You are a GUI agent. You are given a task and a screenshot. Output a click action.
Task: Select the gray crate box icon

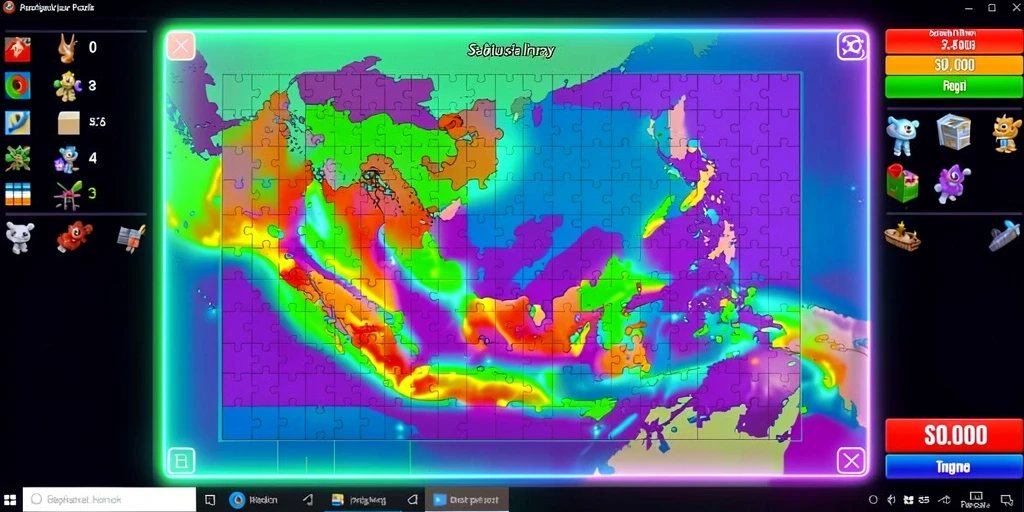953,131
